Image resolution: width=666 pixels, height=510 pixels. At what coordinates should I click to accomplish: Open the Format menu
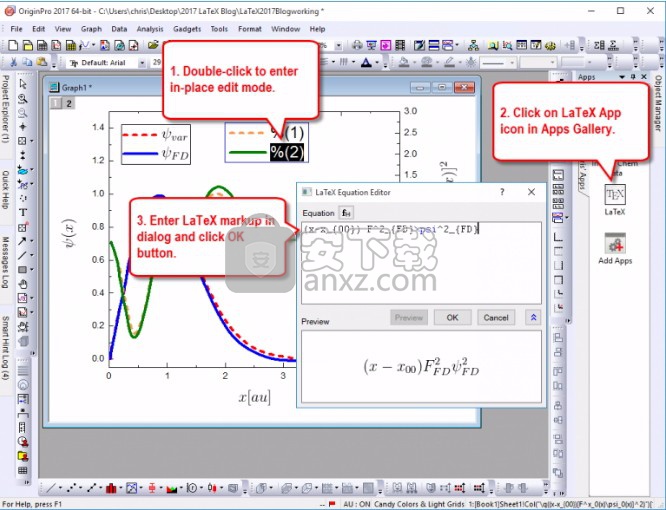[x=250, y=29]
